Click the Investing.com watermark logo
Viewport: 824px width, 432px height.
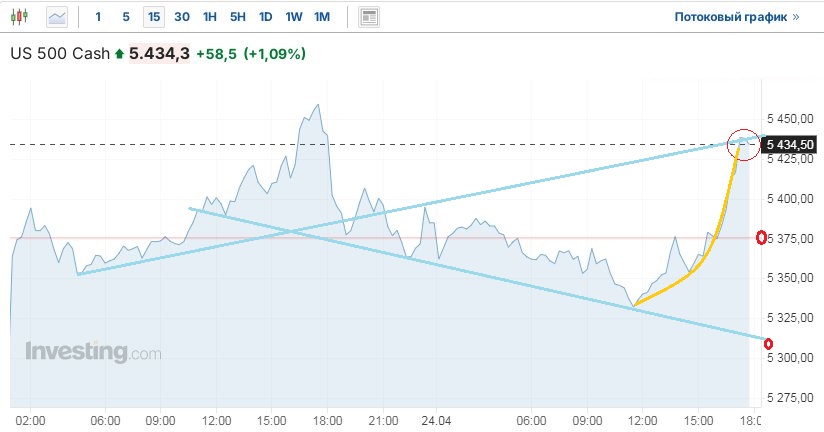[92, 352]
